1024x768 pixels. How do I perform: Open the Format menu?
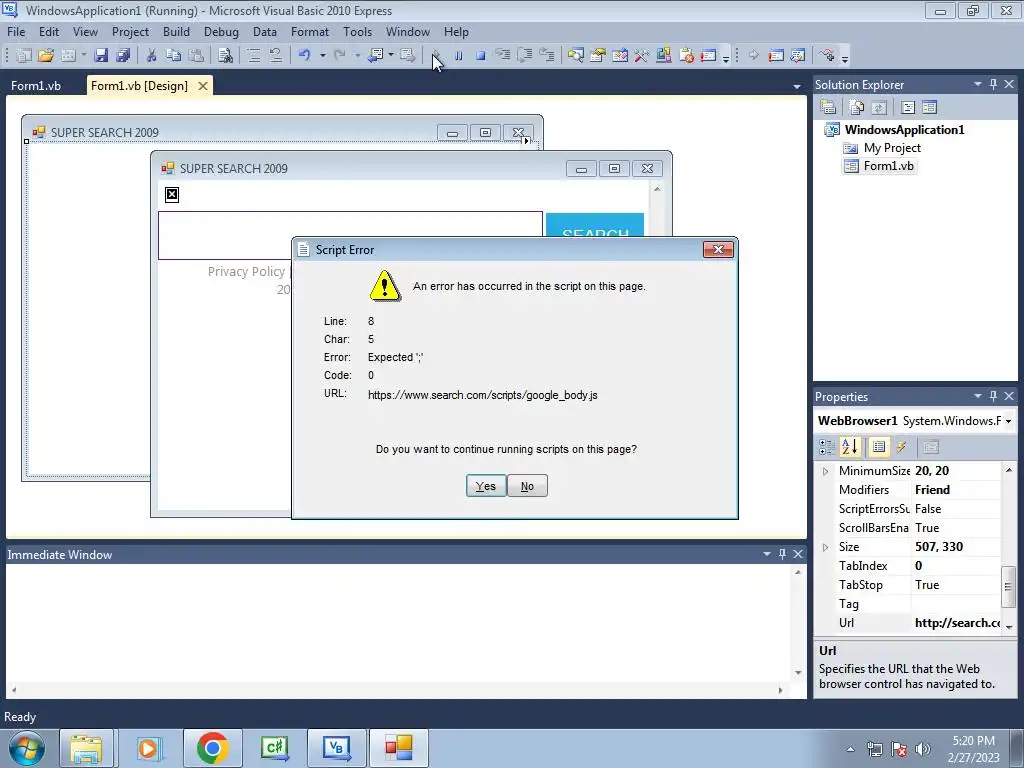click(310, 31)
